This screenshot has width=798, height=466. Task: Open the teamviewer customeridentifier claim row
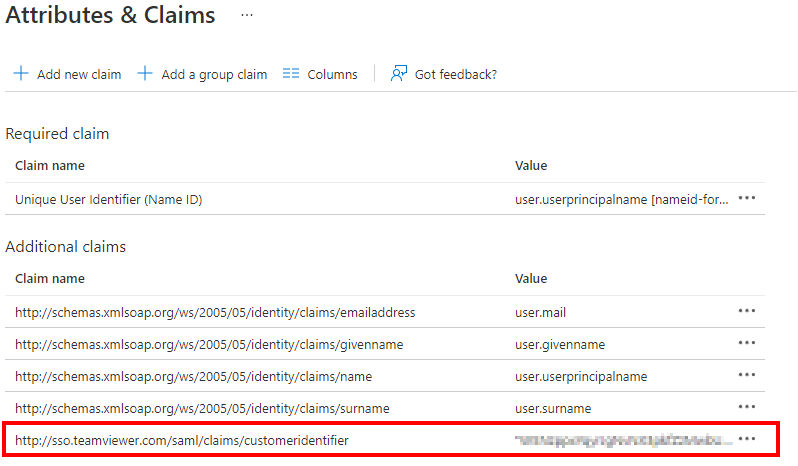click(385, 440)
